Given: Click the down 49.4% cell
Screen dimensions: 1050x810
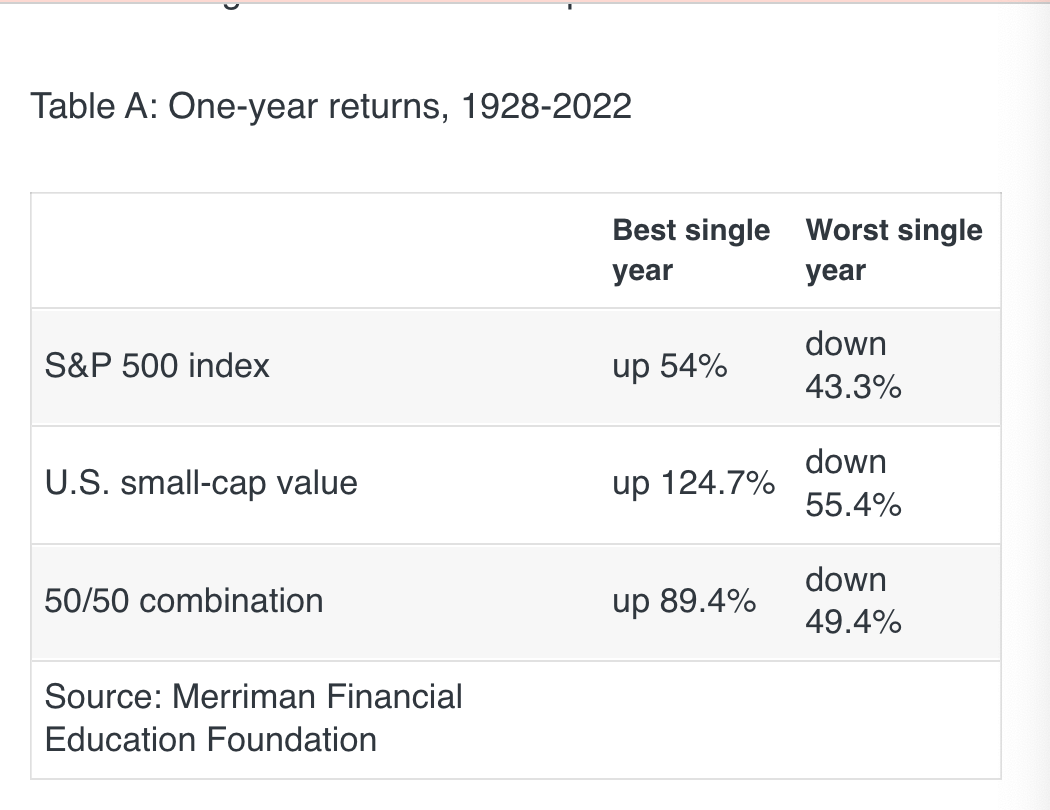Looking at the screenshot, I should [x=853, y=600].
